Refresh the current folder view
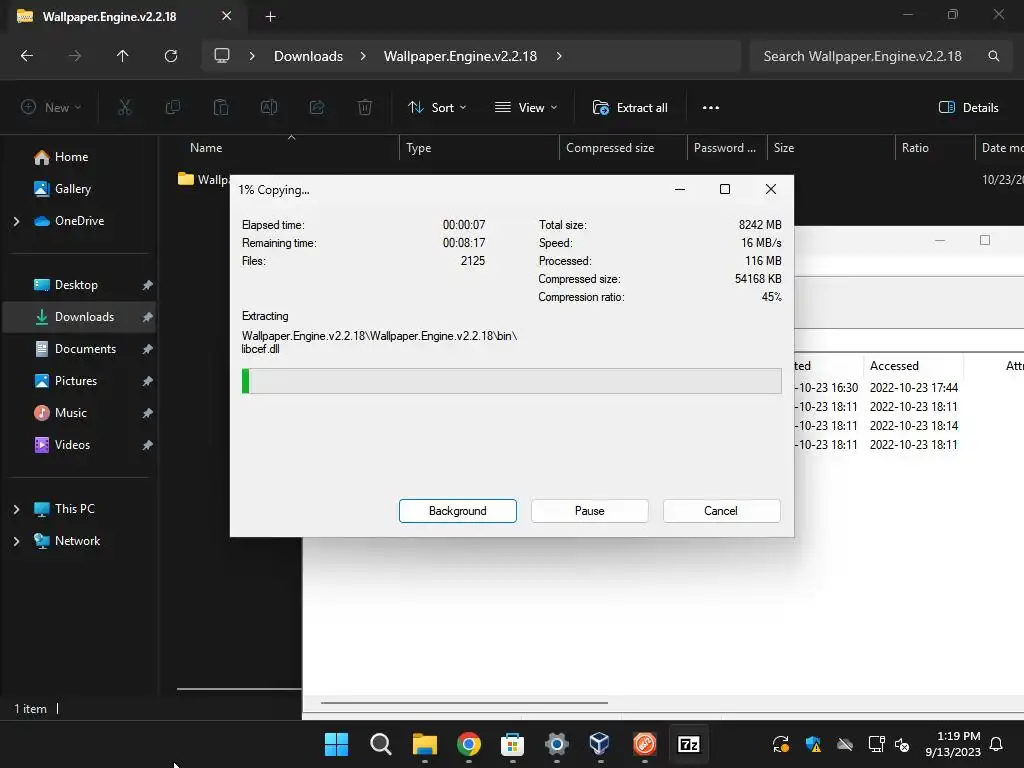This screenshot has height=768, width=1024. 170,56
